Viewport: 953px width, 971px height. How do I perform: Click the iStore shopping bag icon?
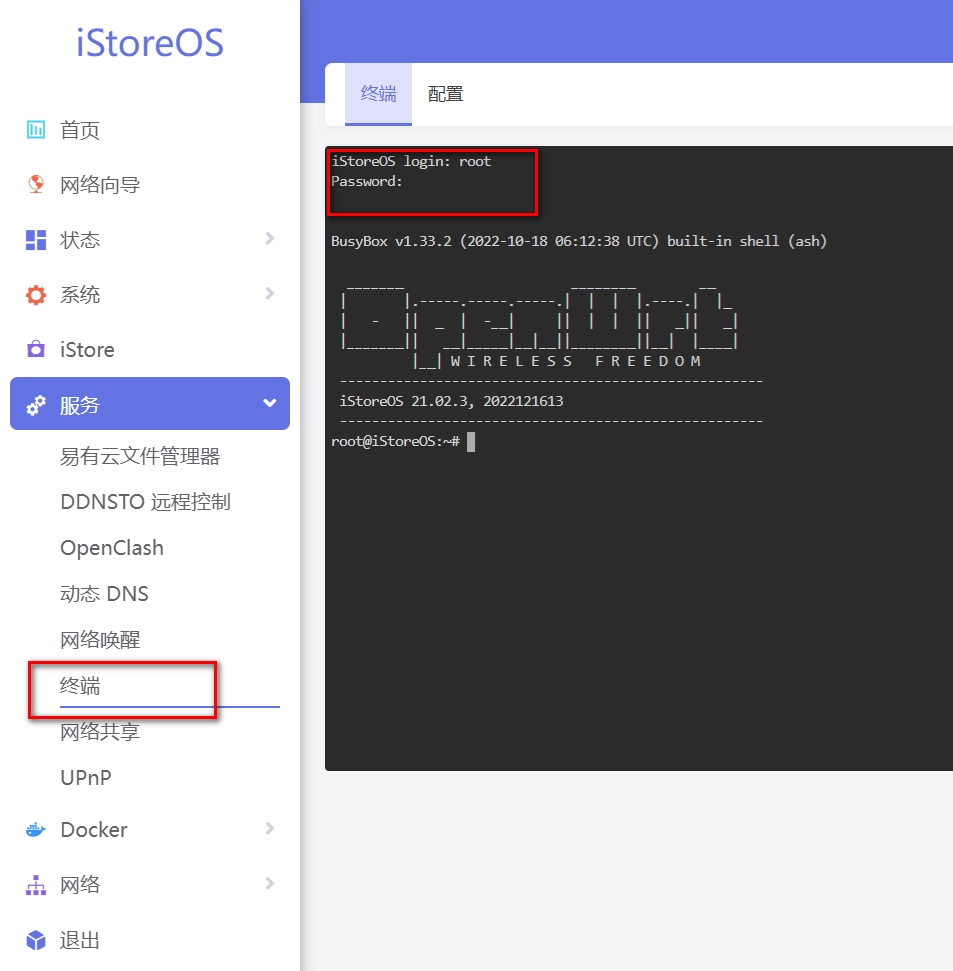tap(36, 349)
